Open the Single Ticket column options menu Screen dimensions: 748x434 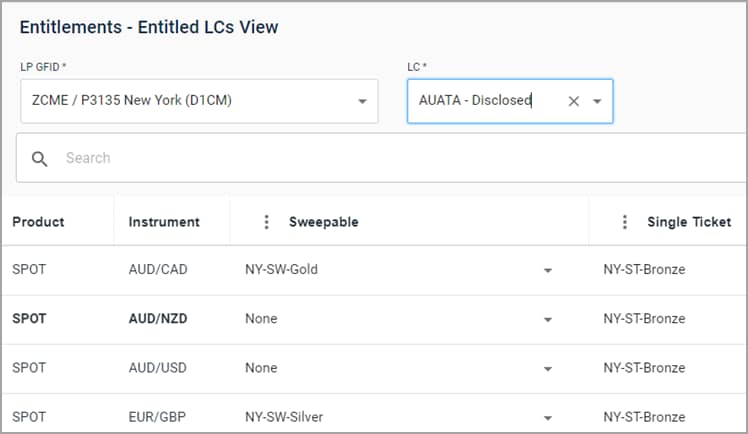625,222
